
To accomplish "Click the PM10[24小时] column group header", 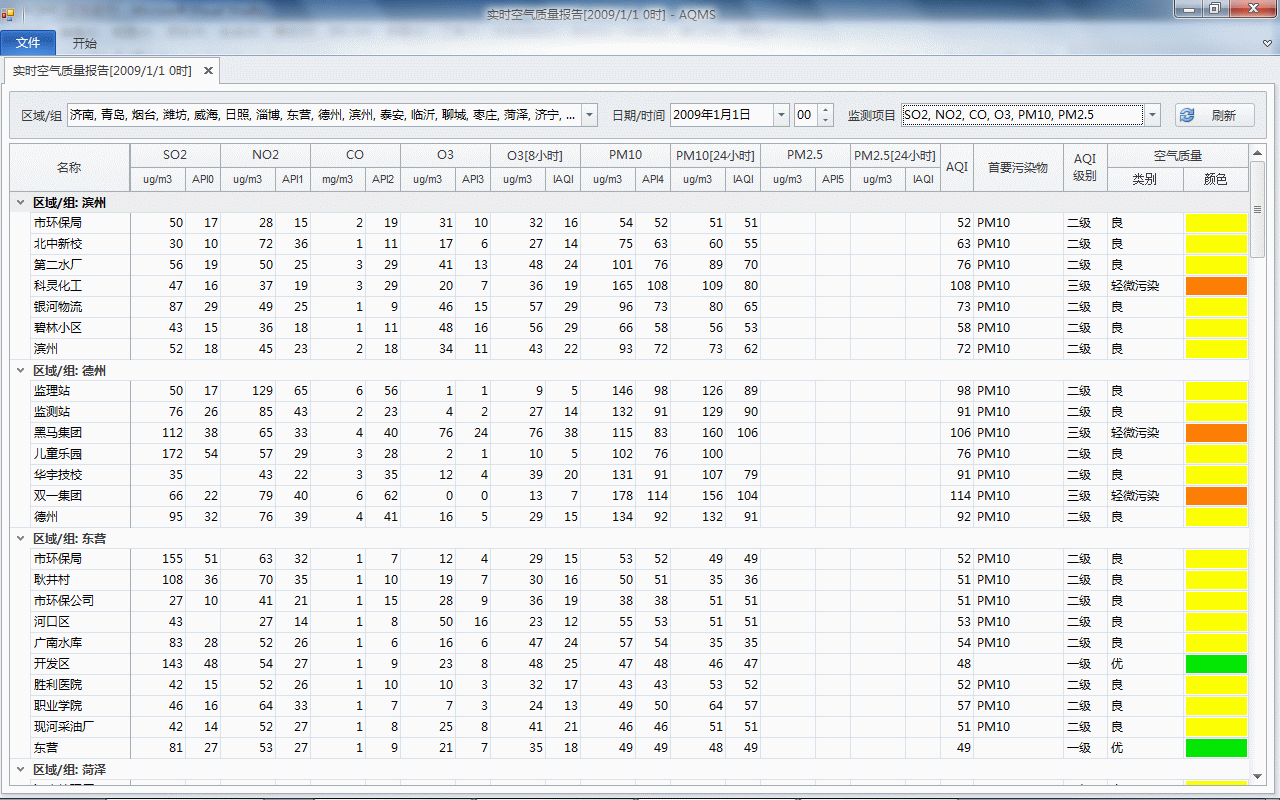I will tap(715, 155).
